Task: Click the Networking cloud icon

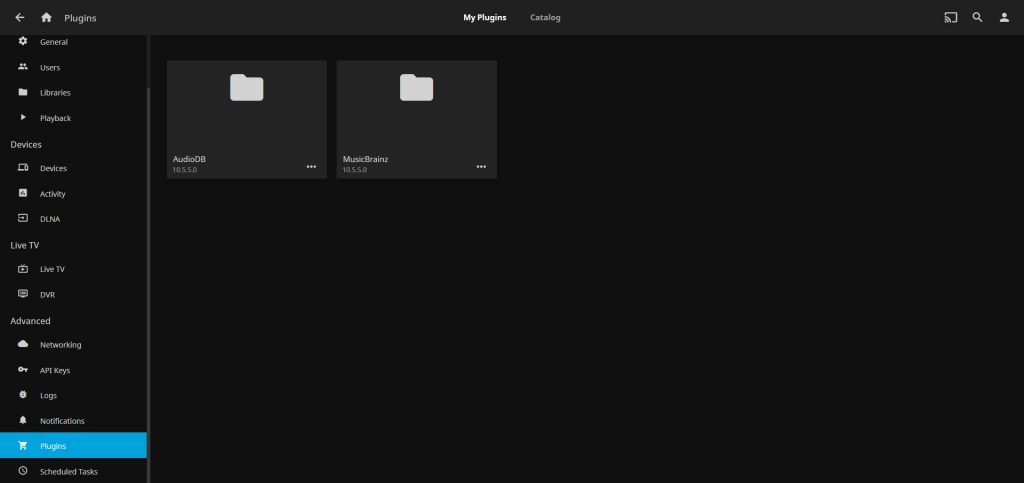Action: coord(23,344)
